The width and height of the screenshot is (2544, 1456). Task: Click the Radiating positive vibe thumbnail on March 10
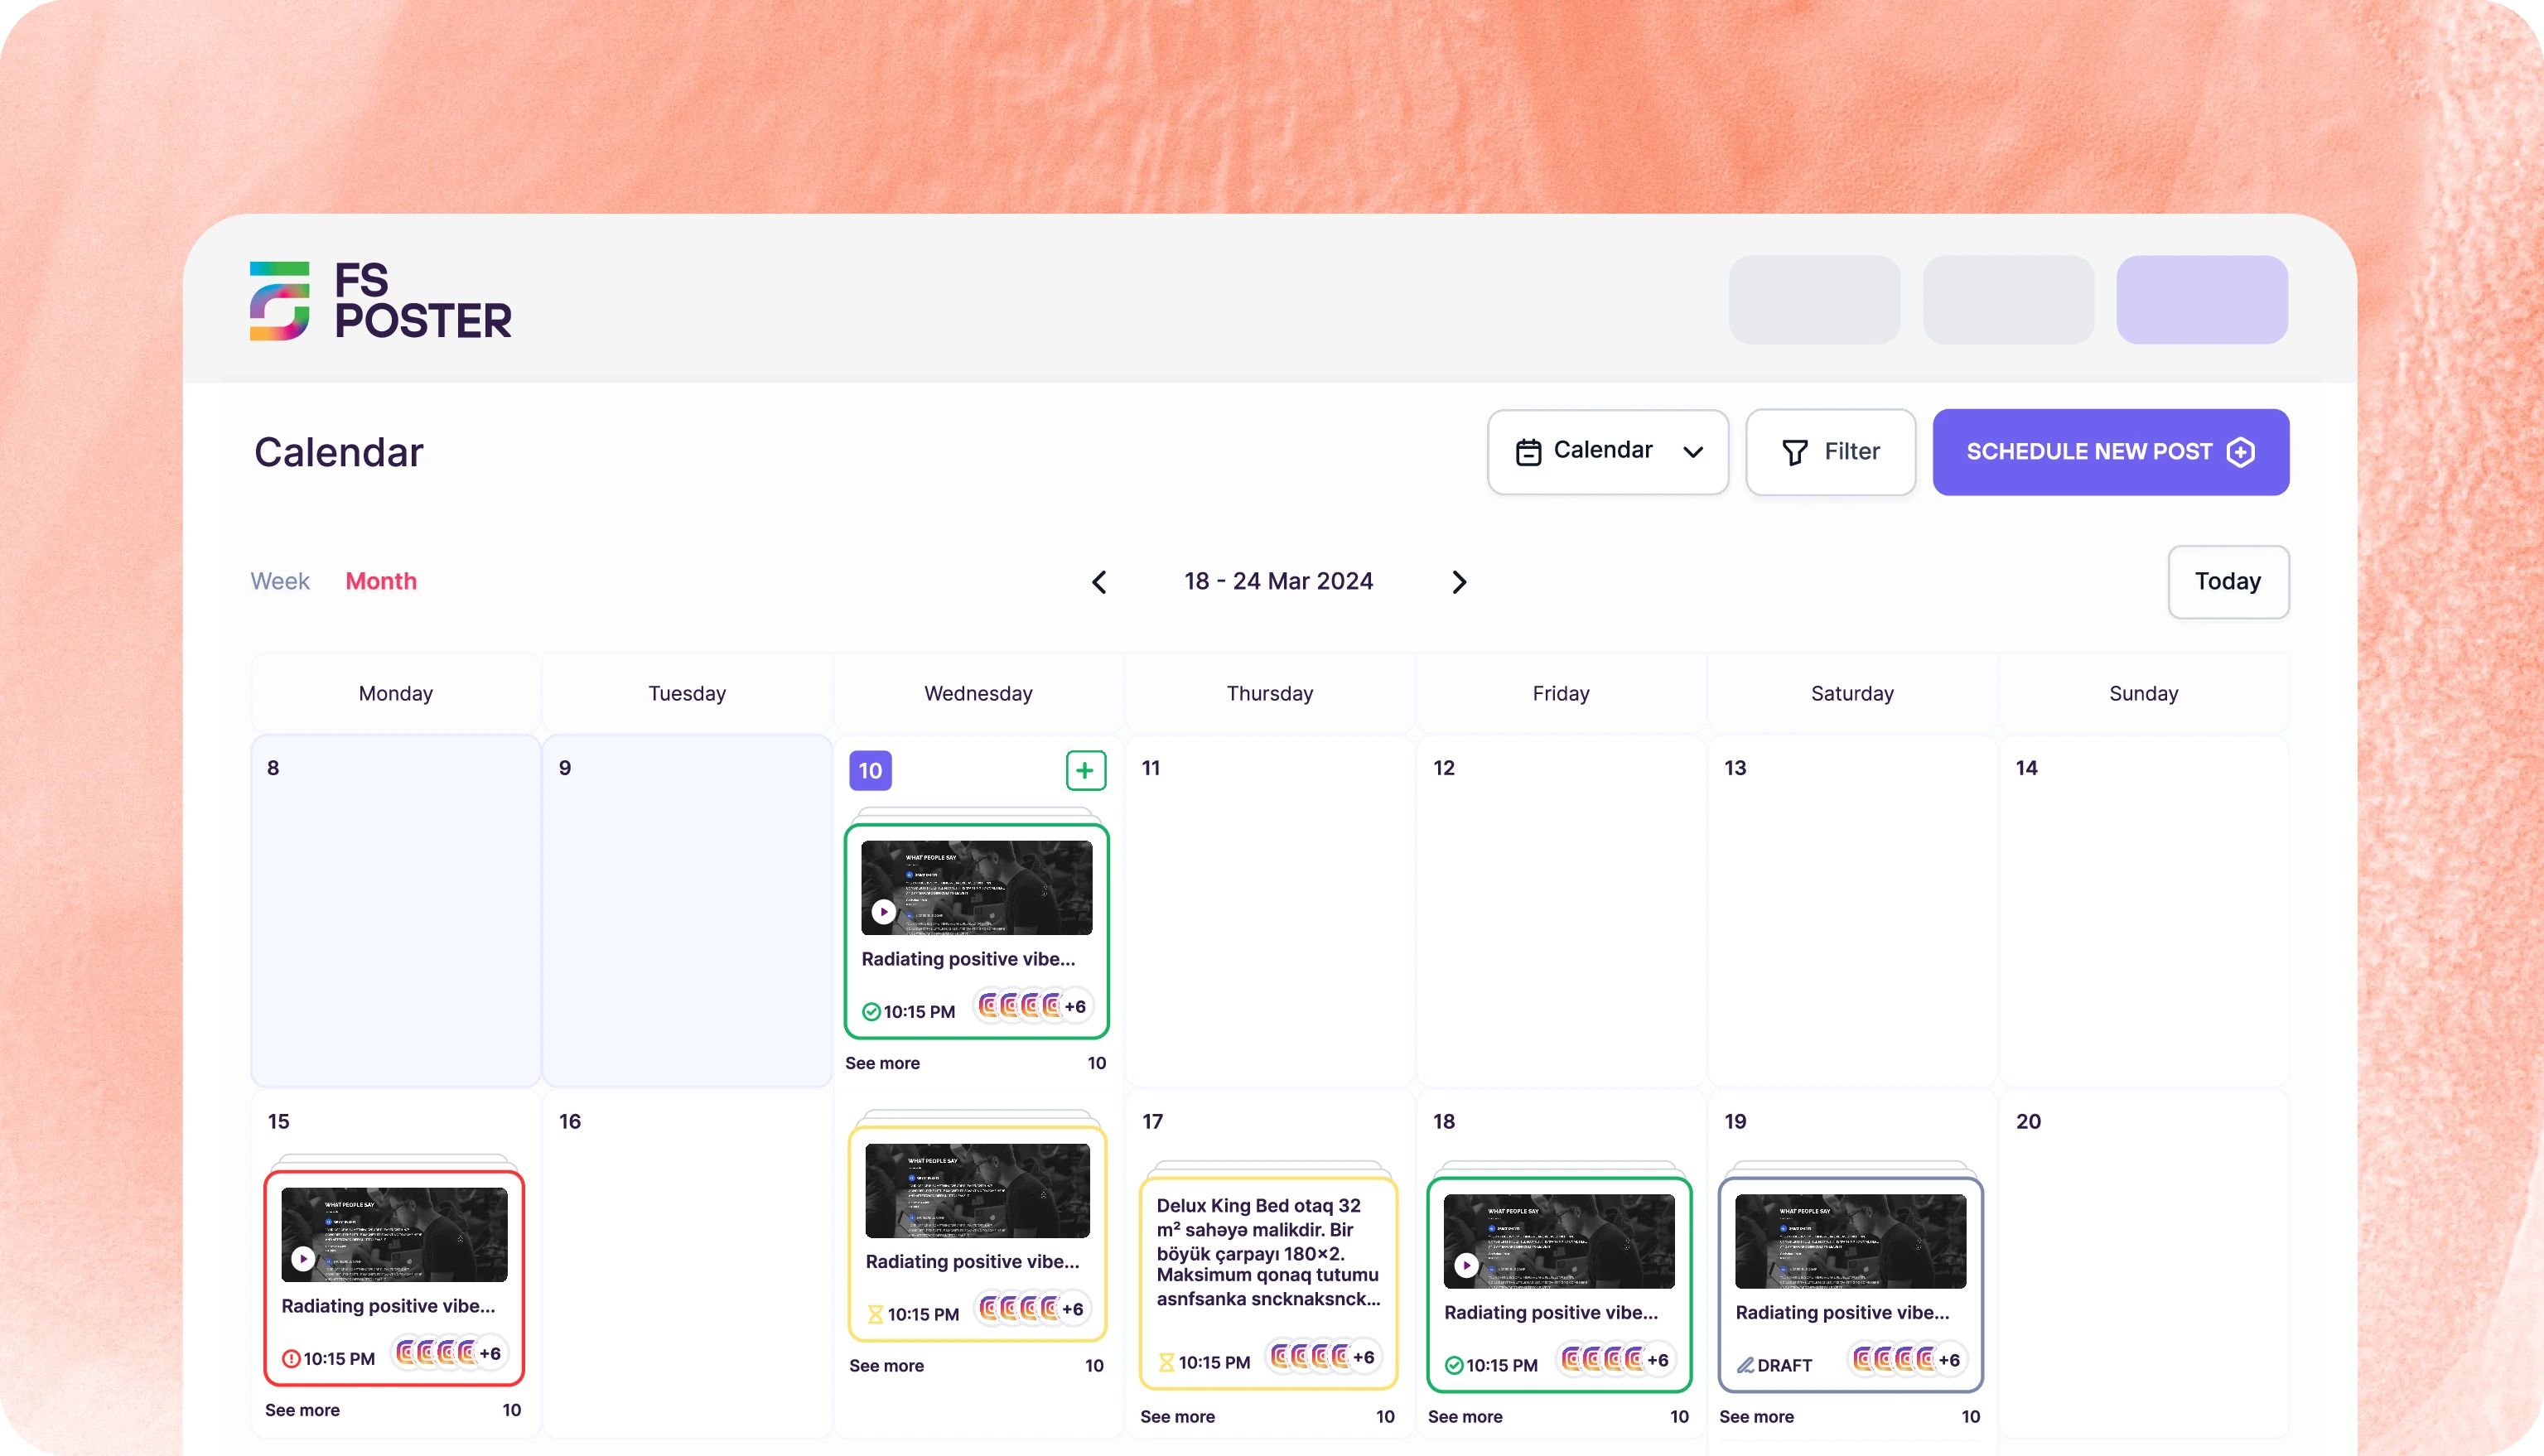(x=976, y=886)
